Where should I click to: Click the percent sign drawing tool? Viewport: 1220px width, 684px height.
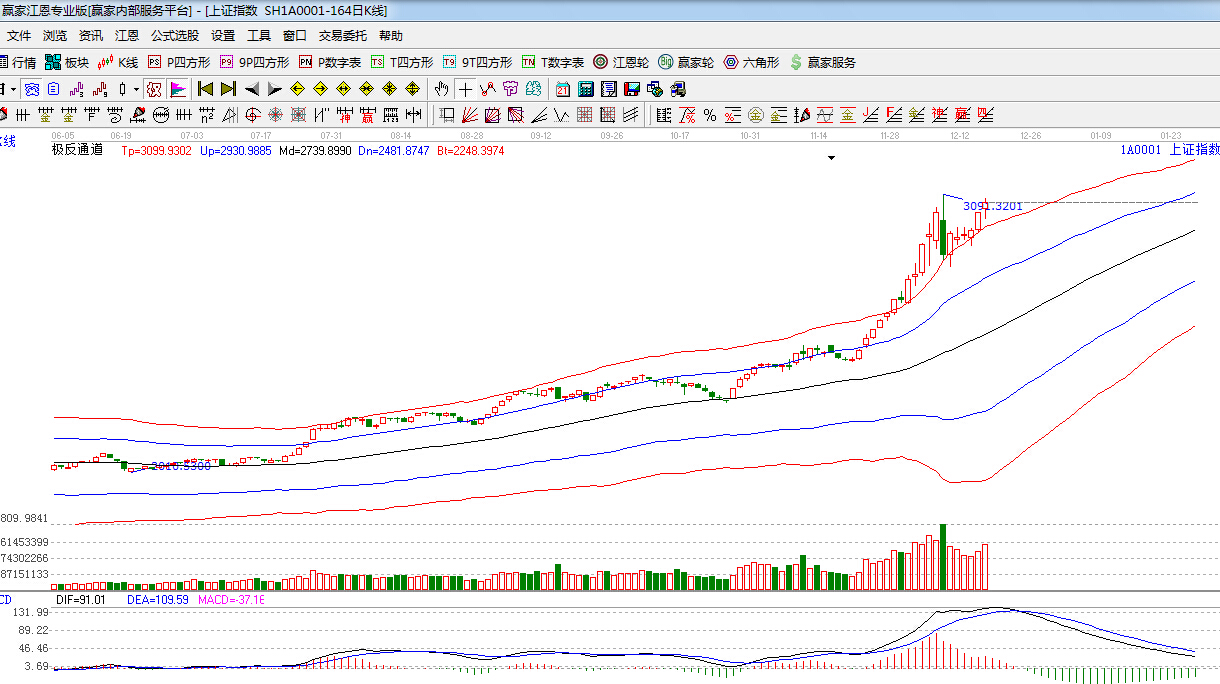coord(710,114)
